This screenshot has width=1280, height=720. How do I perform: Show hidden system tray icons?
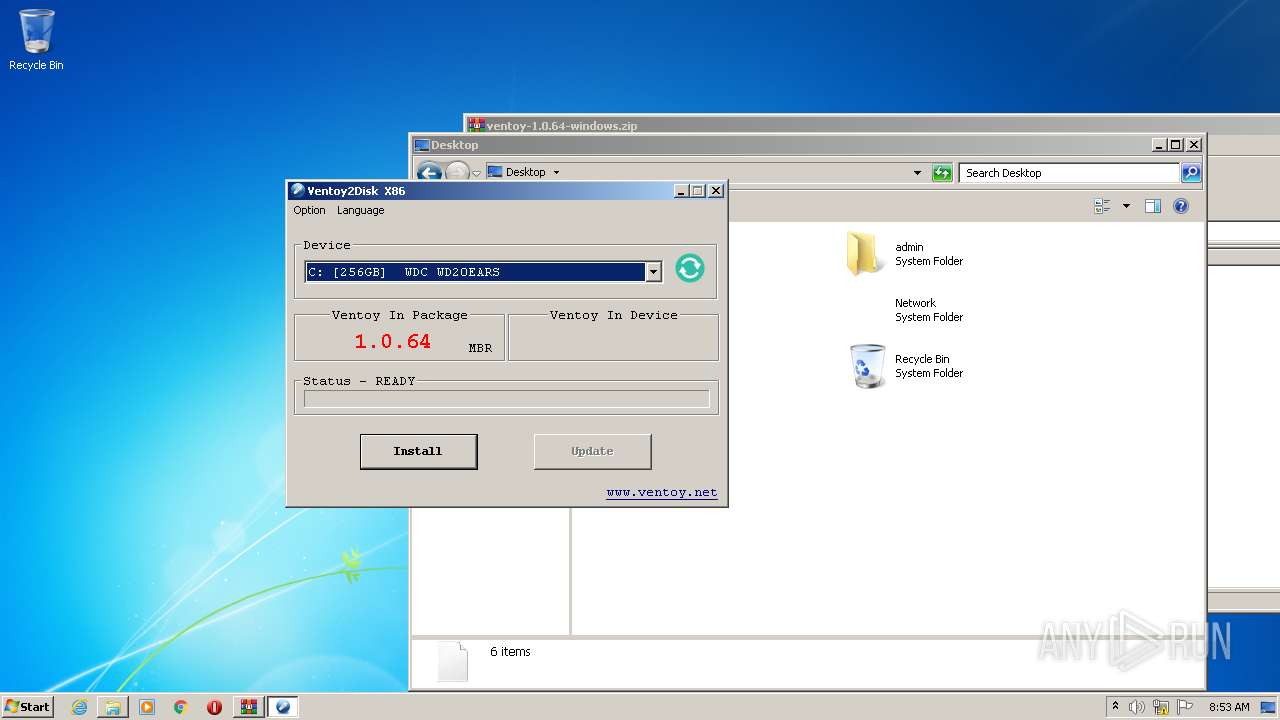[1115, 706]
